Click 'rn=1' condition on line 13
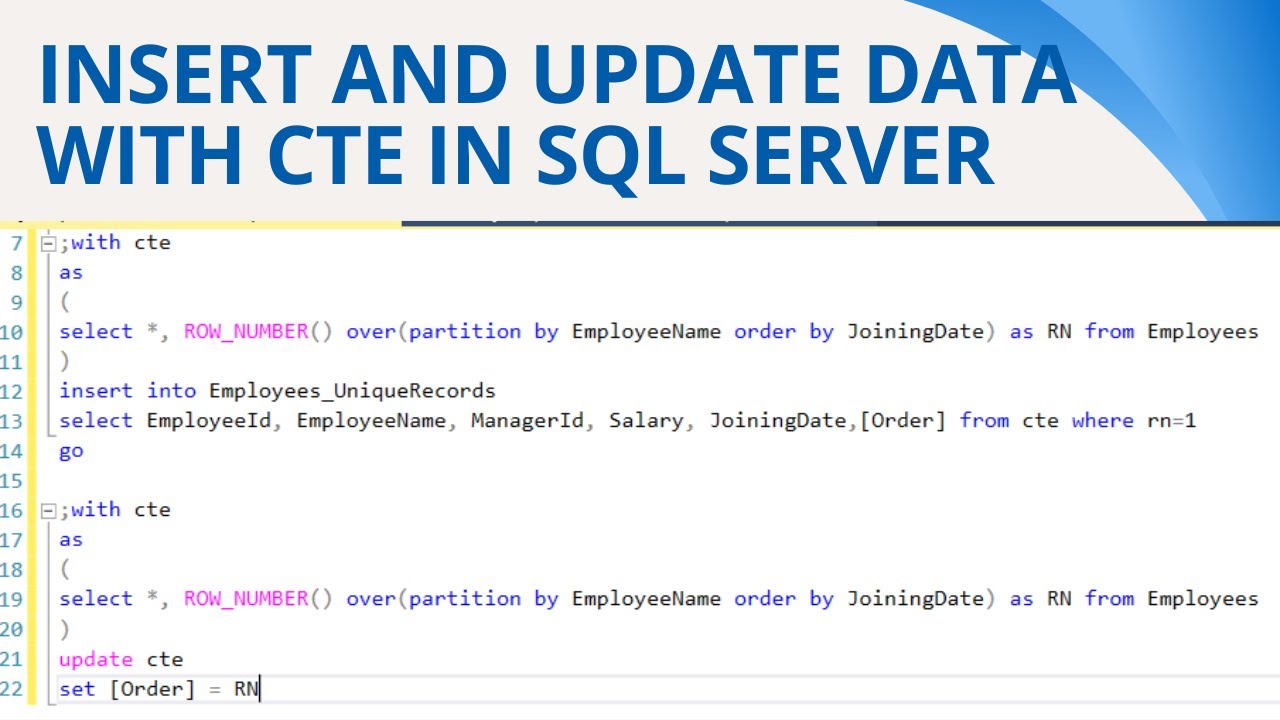Viewport: 1280px width, 720px height. pyautogui.click(x=1171, y=421)
